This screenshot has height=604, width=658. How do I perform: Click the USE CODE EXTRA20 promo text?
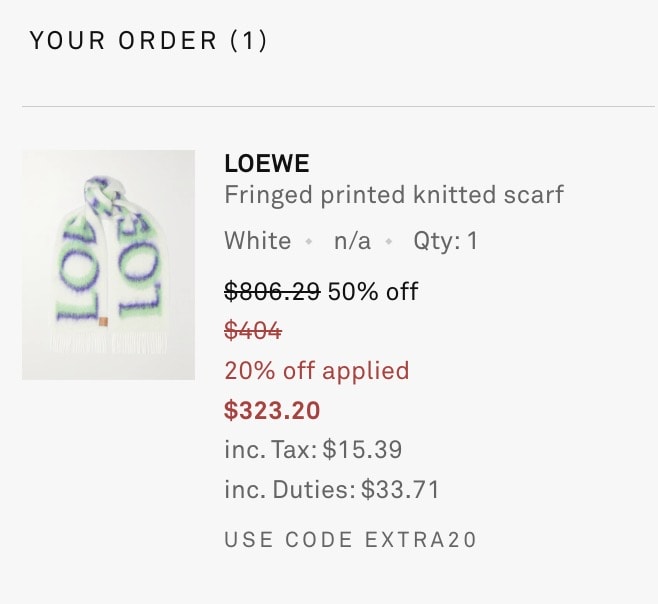[351, 540]
